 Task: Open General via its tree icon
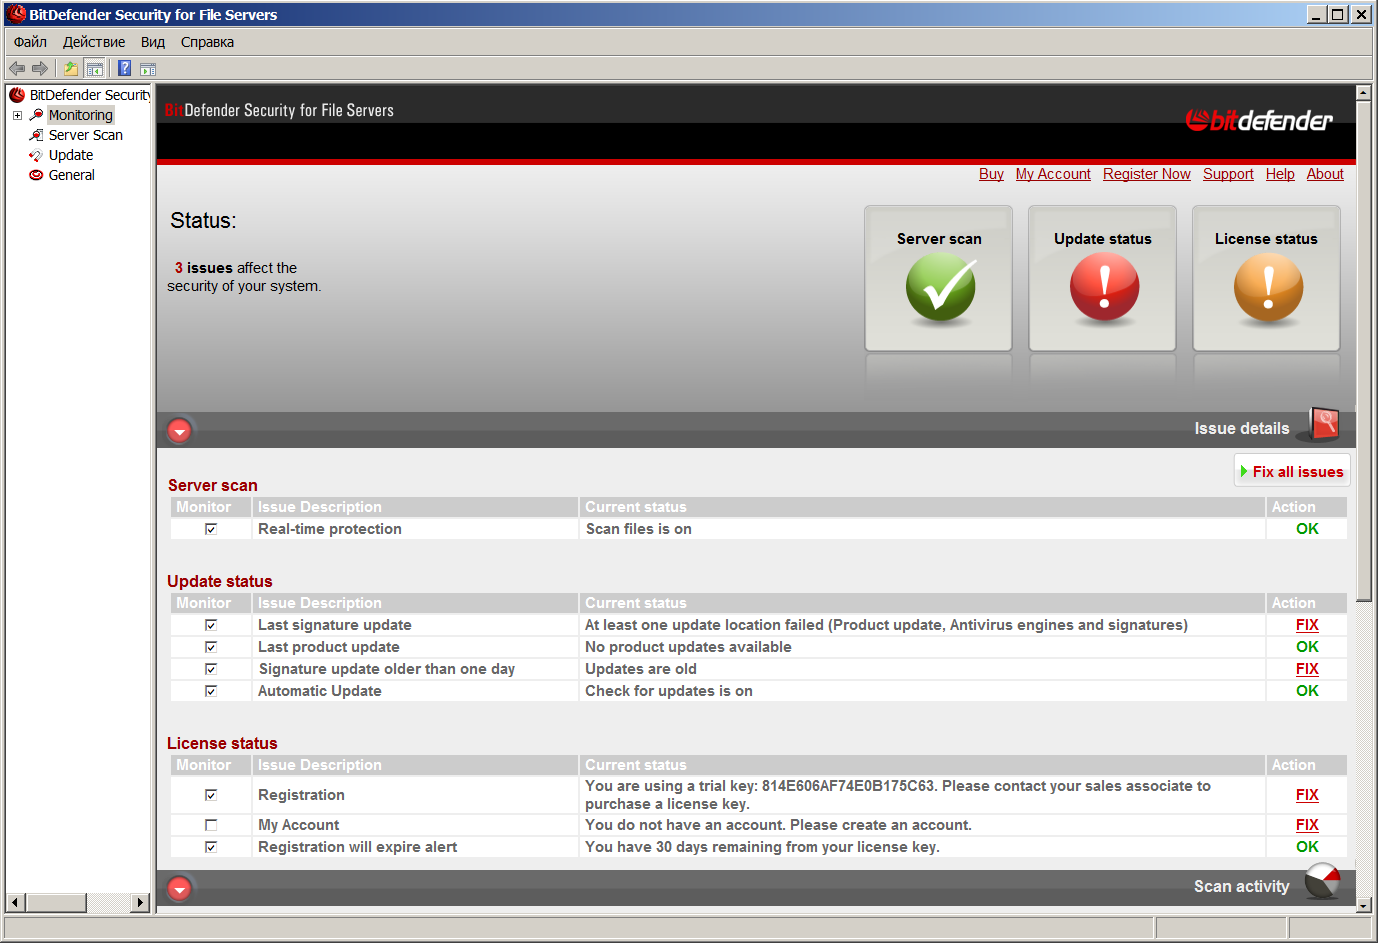point(36,175)
